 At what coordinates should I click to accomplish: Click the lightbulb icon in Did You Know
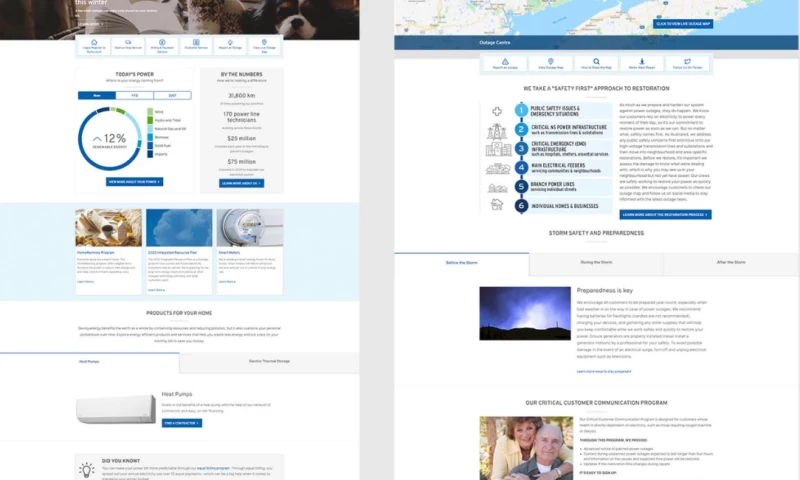[87, 469]
